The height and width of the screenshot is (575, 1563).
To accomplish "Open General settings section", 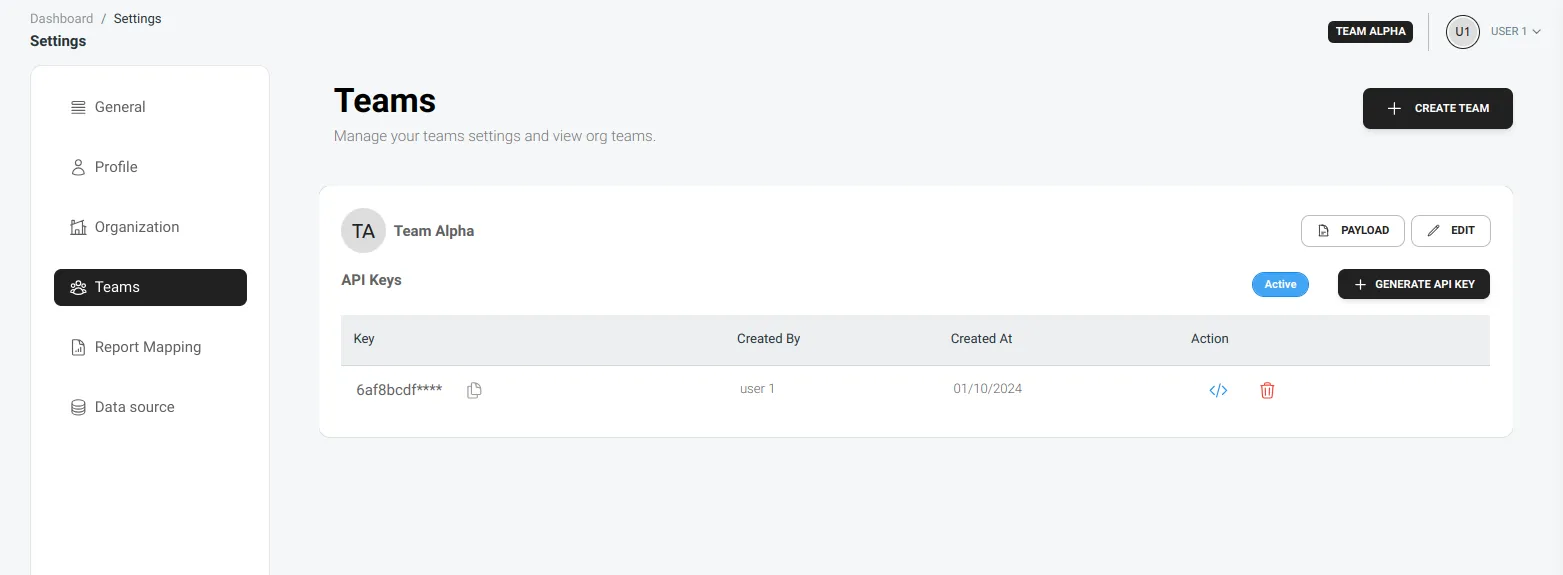I will [x=150, y=107].
